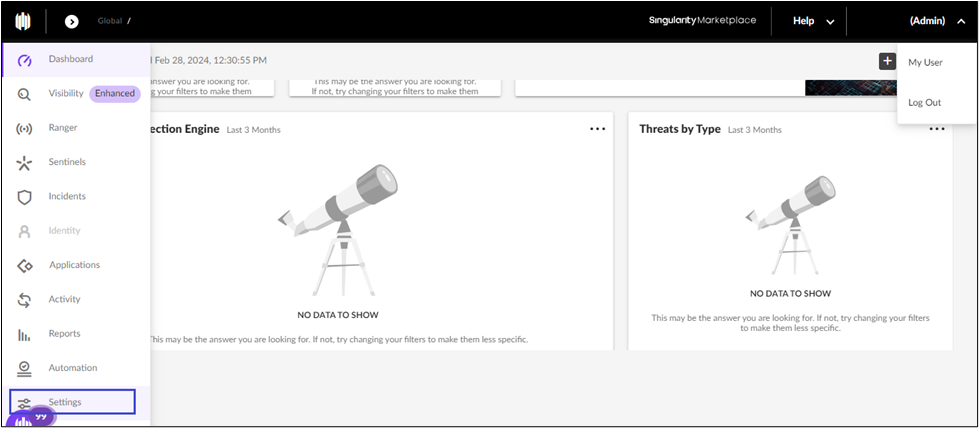Expand the scope panel arrow button
979x428 pixels.
click(72, 21)
